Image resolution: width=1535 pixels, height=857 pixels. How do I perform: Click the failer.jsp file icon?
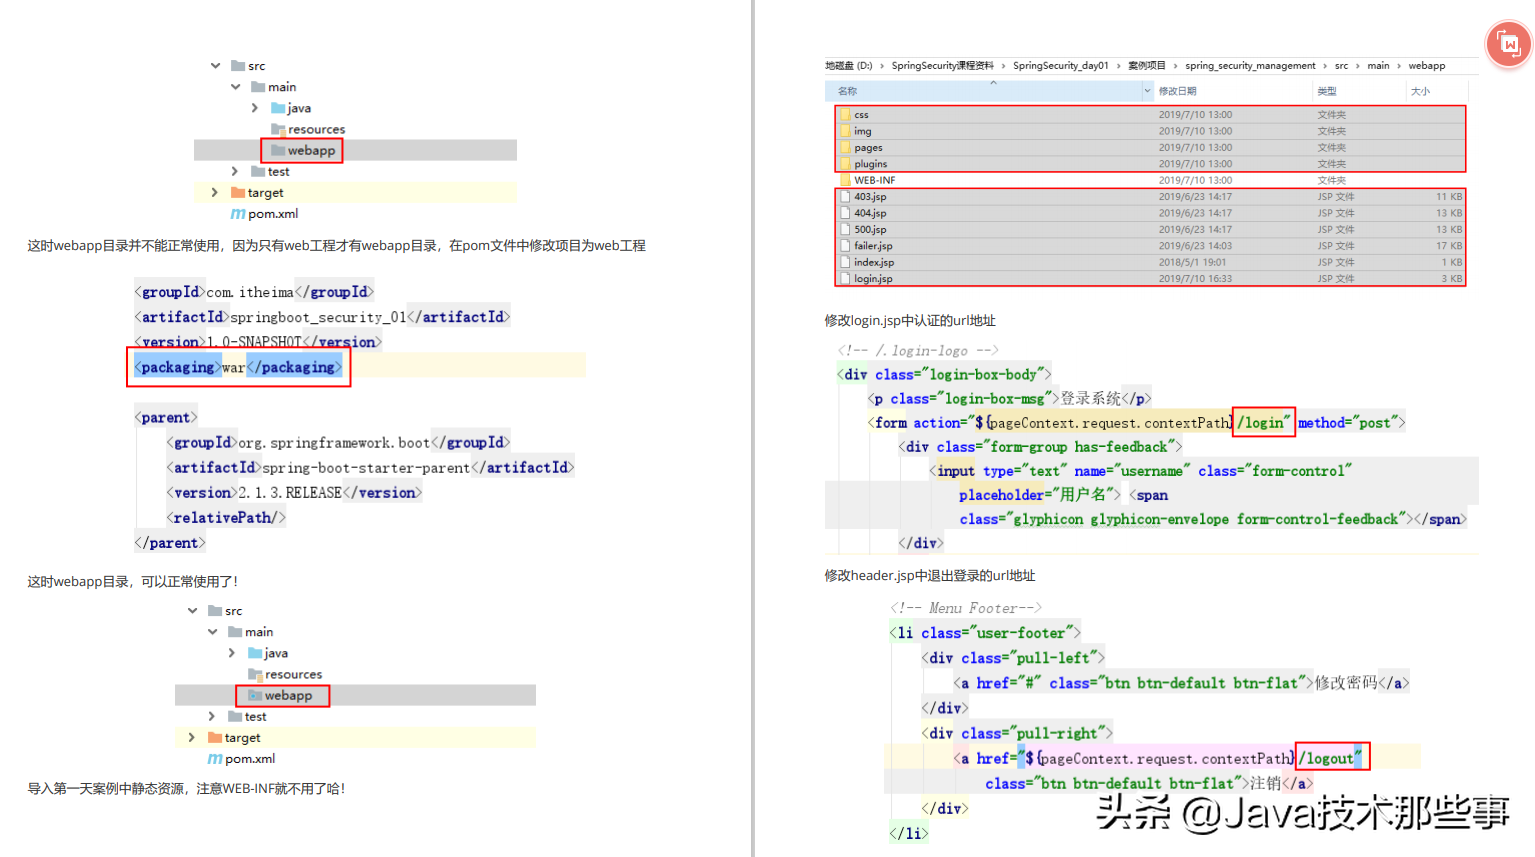click(x=845, y=246)
